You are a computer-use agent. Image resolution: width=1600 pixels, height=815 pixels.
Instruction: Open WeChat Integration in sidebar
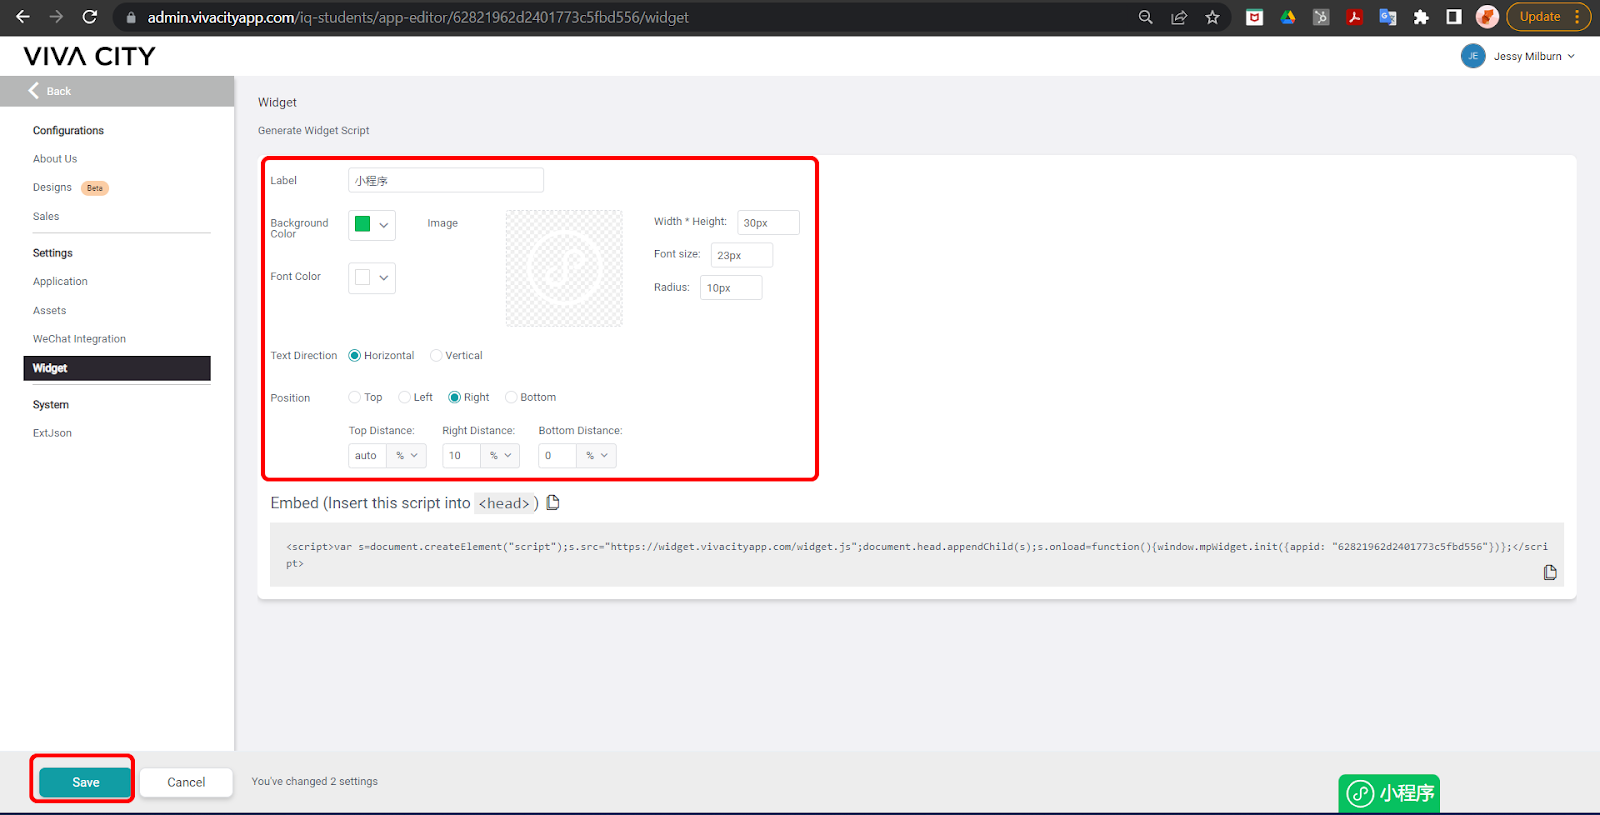tap(79, 339)
